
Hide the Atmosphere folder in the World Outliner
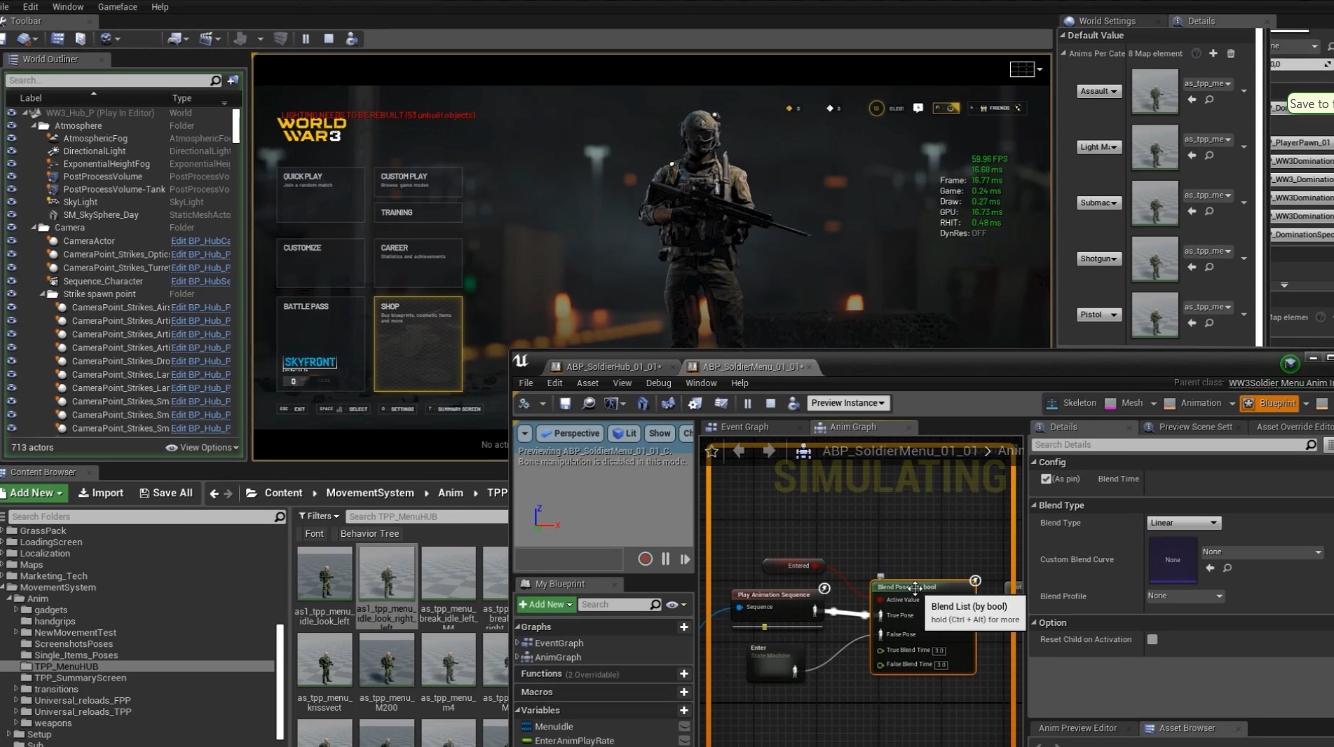11,126
